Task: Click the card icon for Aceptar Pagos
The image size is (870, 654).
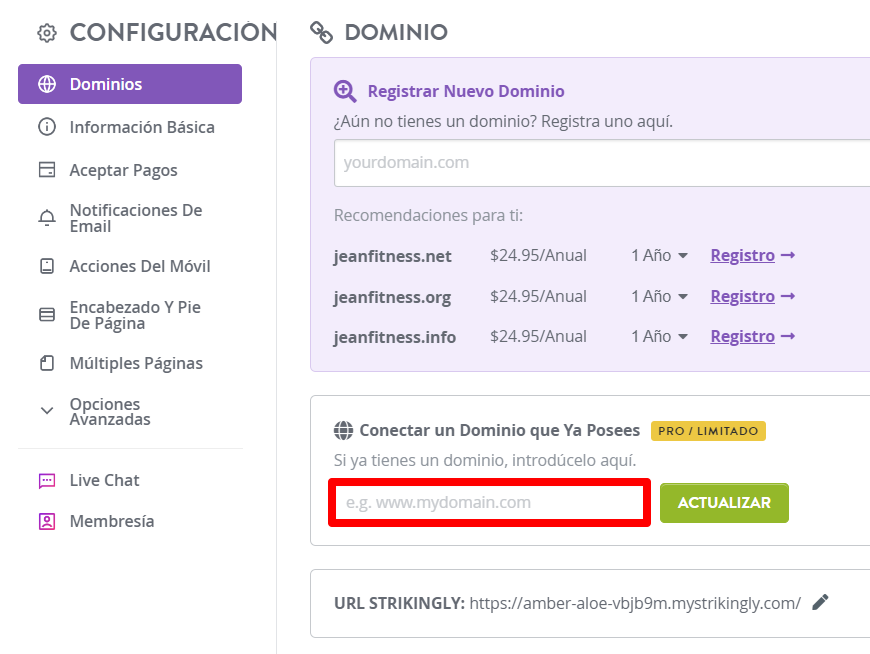Action: [x=47, y=170]
